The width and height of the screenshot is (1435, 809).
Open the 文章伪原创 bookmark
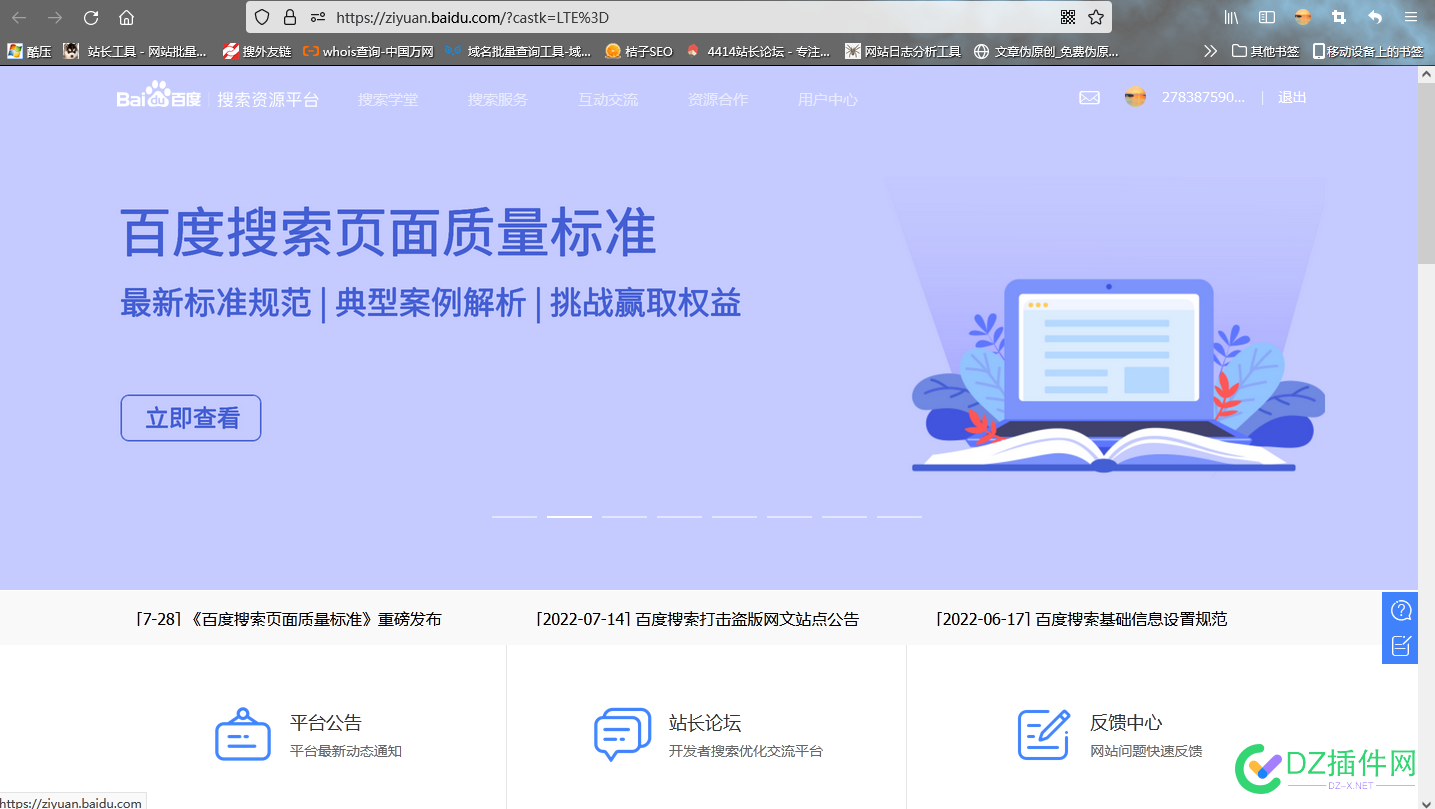coord(1047,51)
